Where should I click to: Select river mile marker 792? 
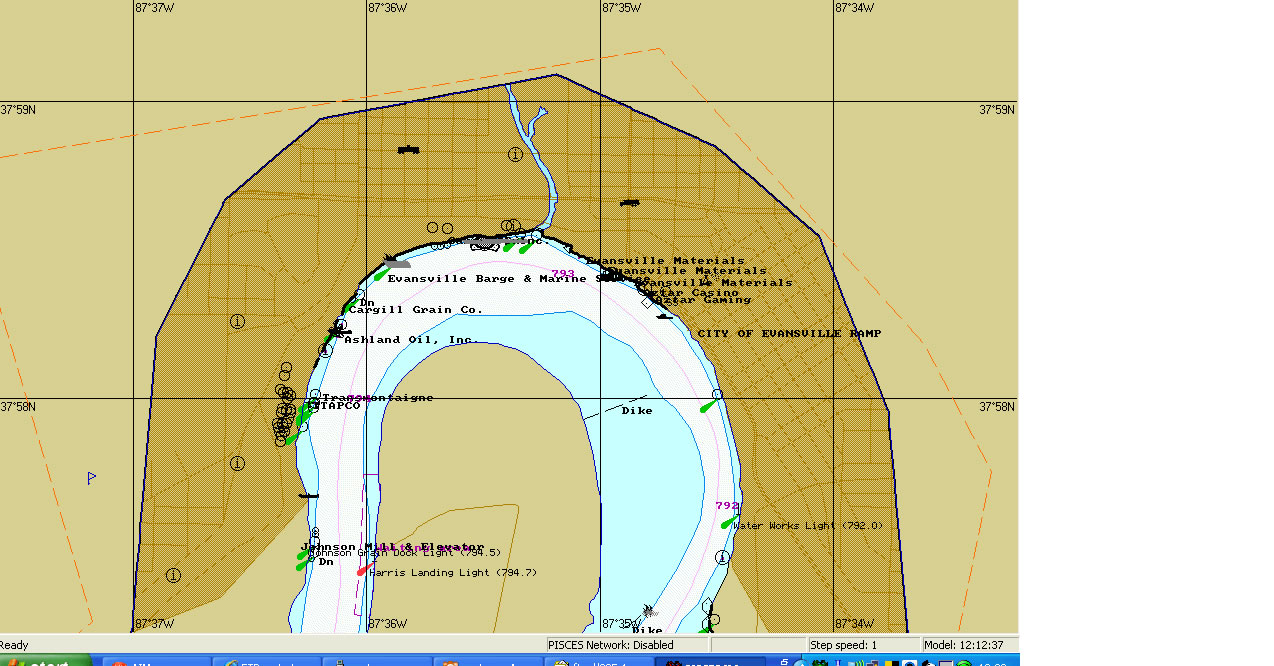727,506
